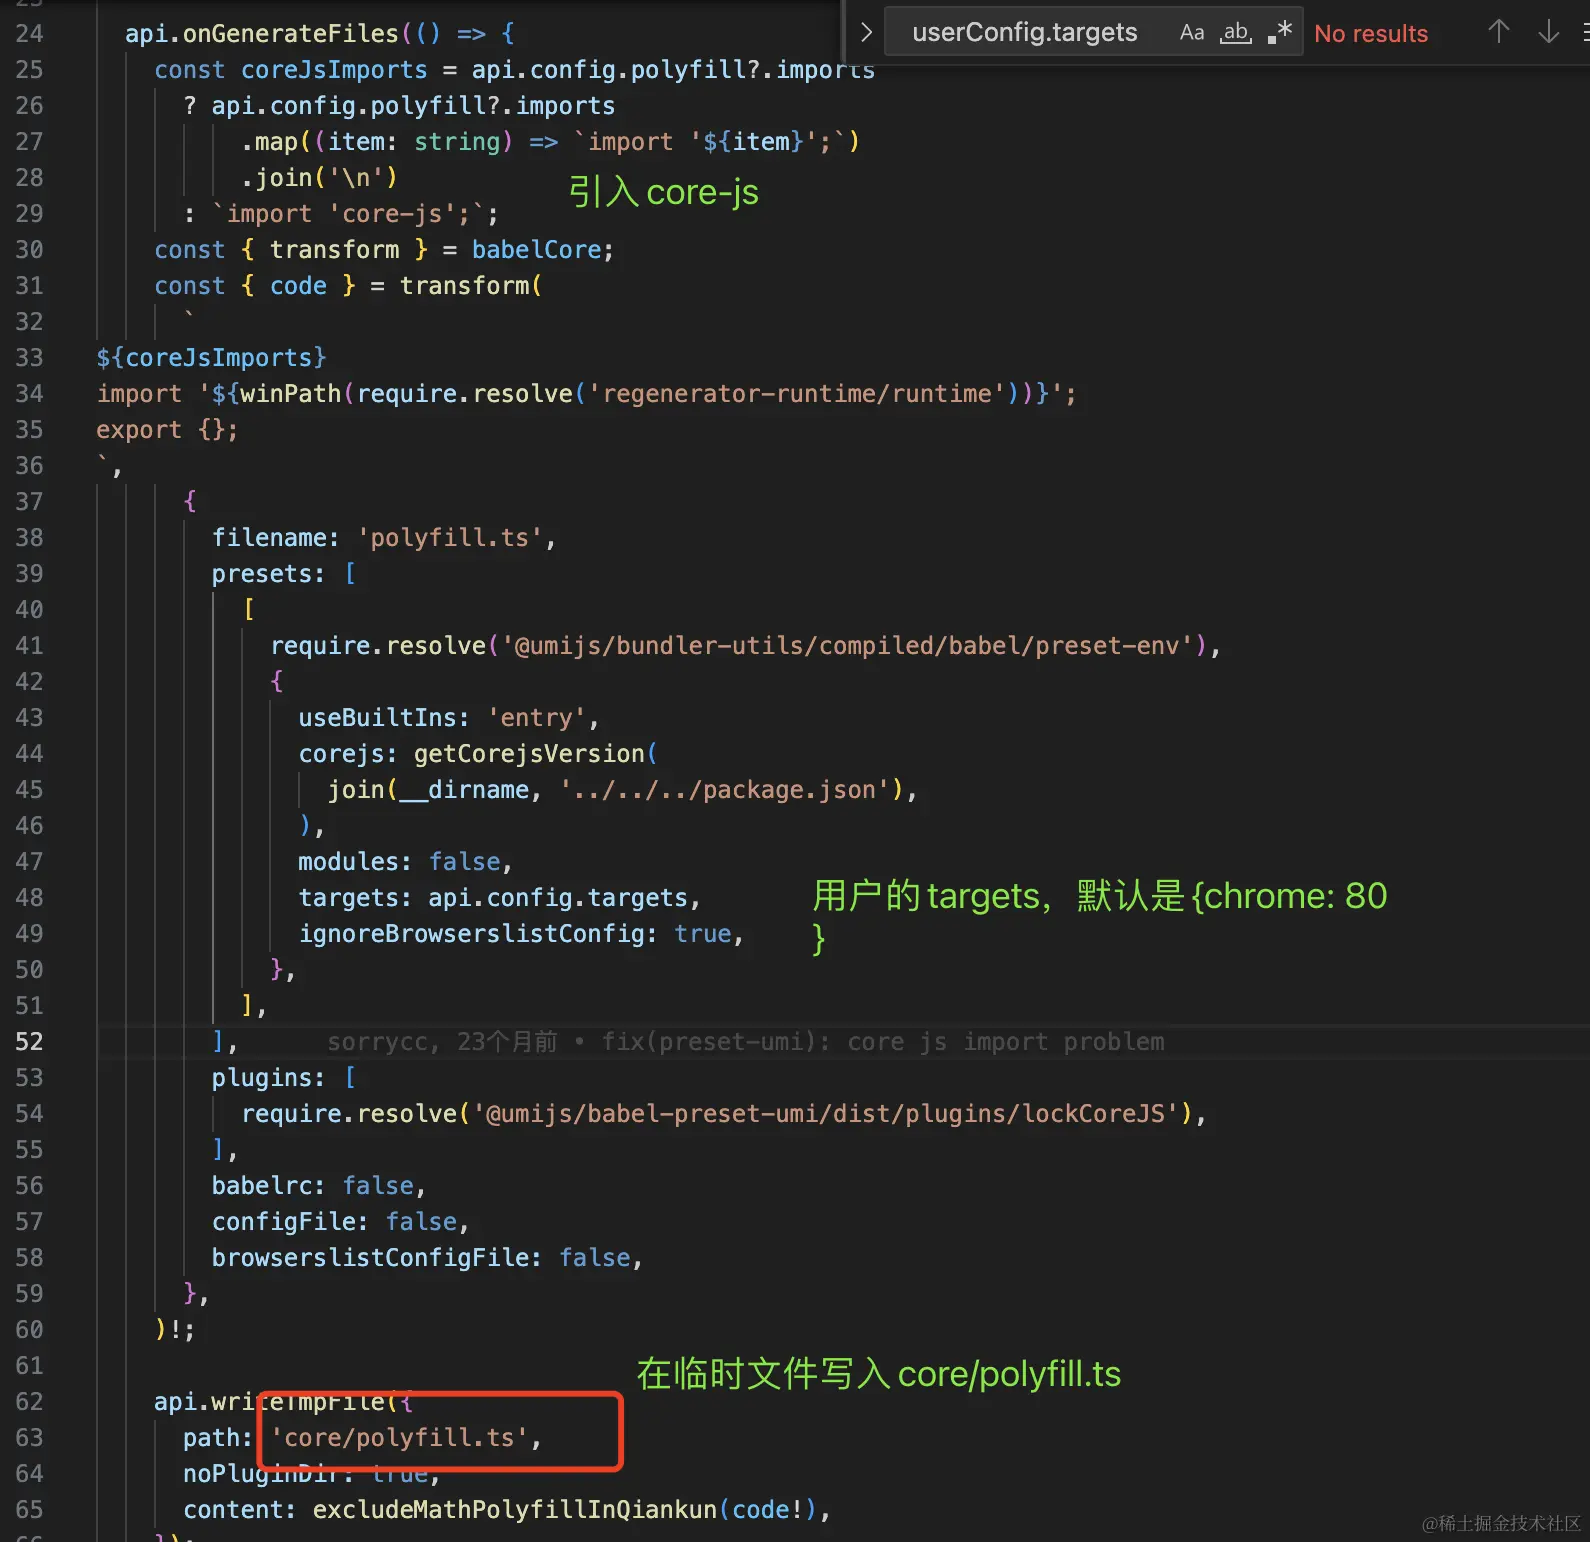
Task: Click 'coreJsImports' on line 25
Action: 334,70
